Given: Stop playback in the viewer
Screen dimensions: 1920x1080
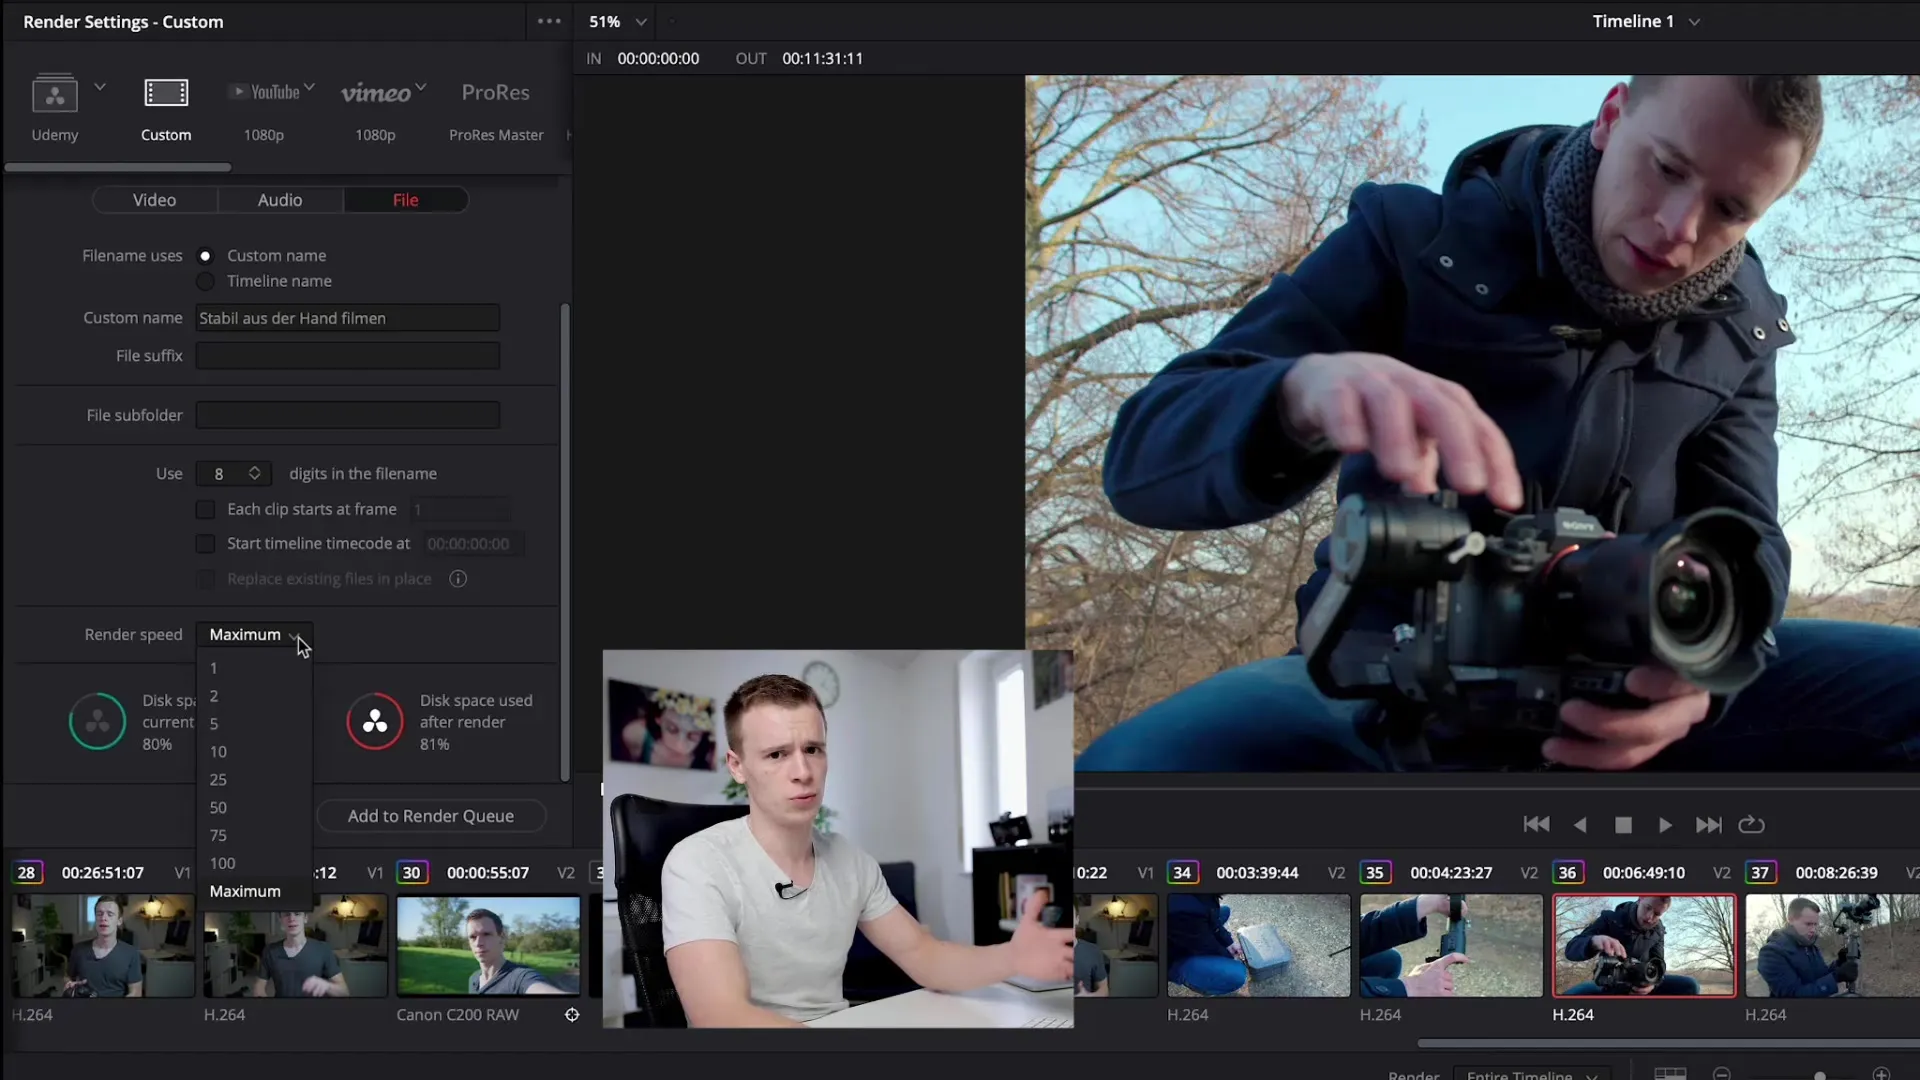Looking at the screenshot, I should [x=1623, y=825].
